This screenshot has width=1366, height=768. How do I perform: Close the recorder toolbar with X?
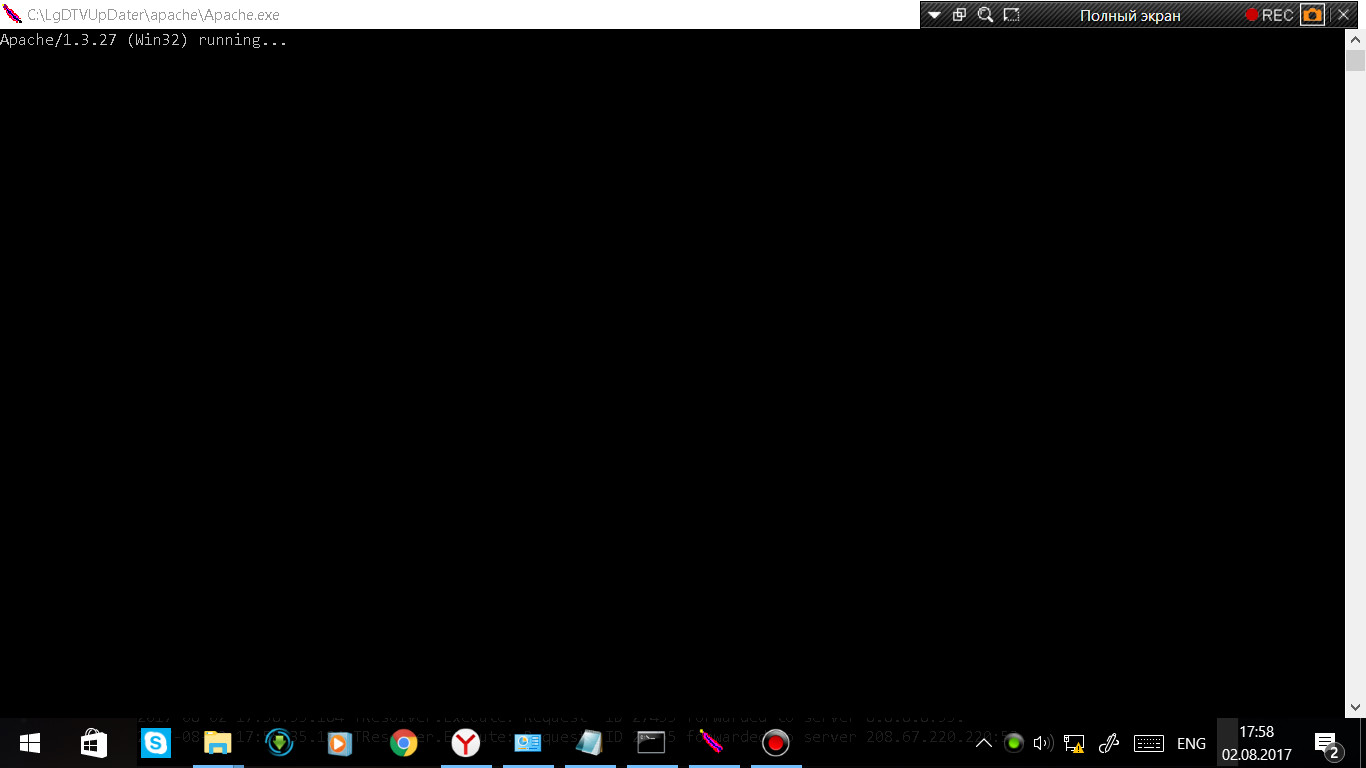pos(1343,15)
